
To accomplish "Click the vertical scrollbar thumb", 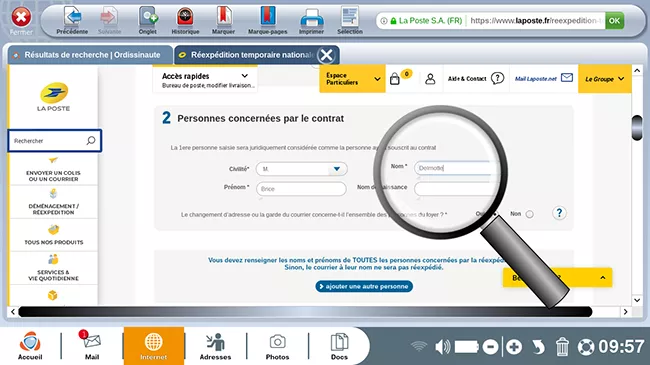I will point(637,128).
